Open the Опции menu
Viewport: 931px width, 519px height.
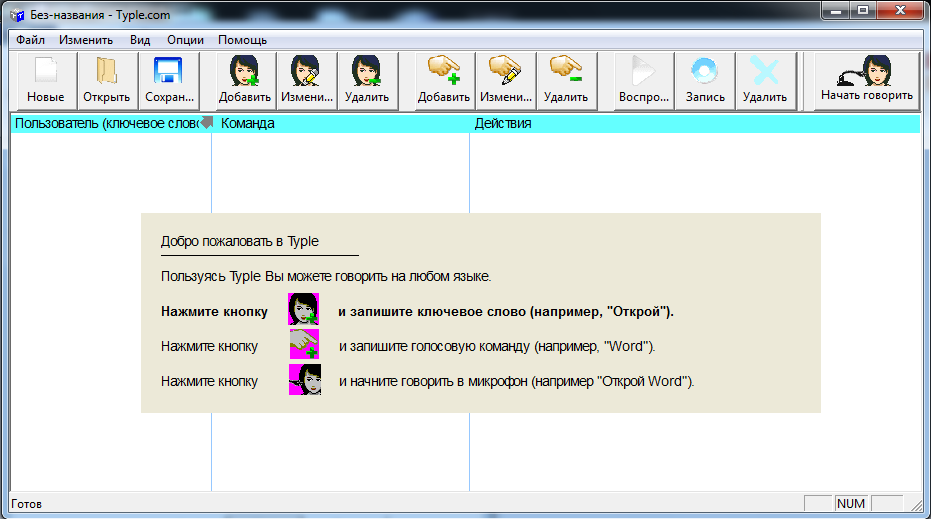click(x=186, y=40)
